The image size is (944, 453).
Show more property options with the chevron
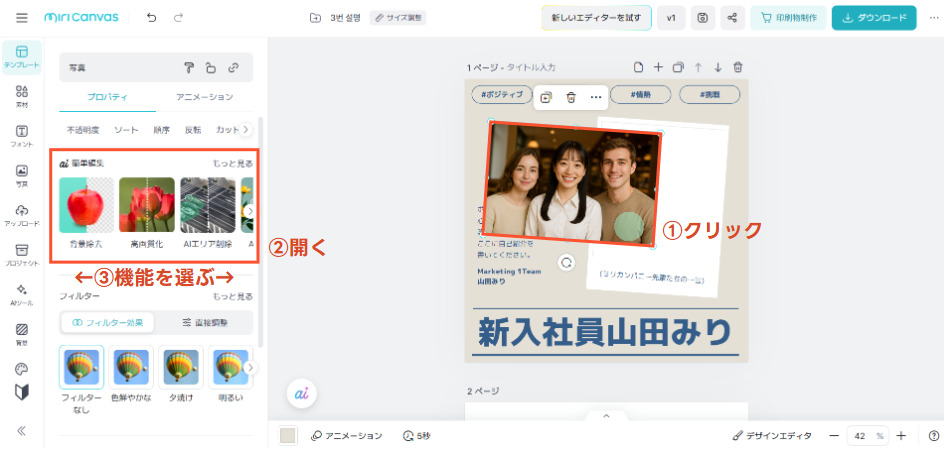pos(246,130)
